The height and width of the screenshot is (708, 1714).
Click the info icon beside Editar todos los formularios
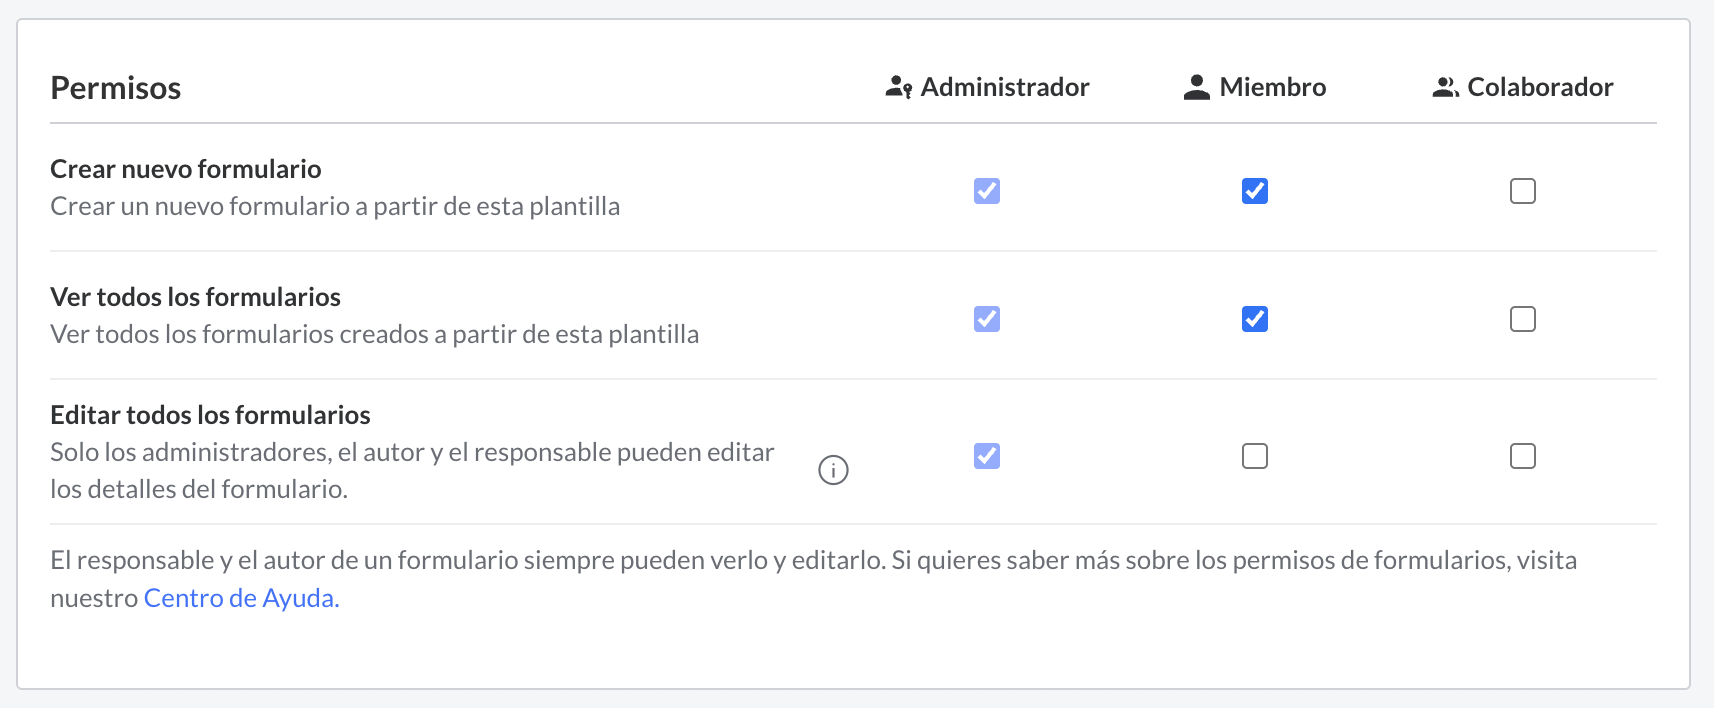[833, 470]
